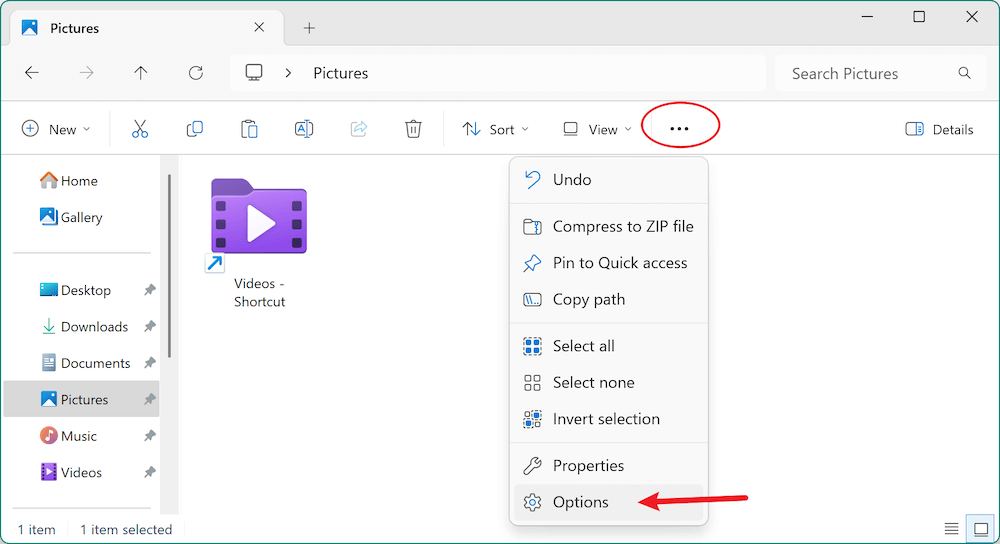Image resolution: width=1000 pixels, height=544 pixels.
Task: Click the Delete trash can icon
Action: coord(413,129)
